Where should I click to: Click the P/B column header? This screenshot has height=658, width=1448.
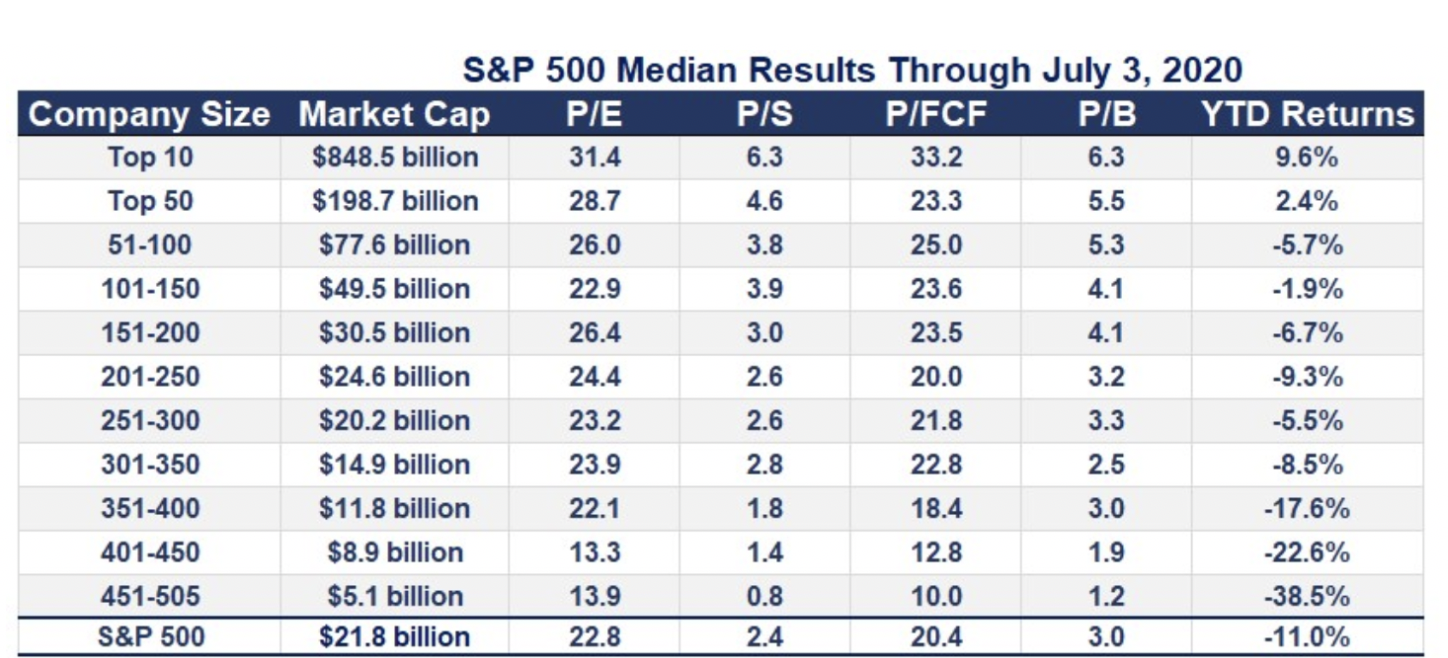[1106, 114]
